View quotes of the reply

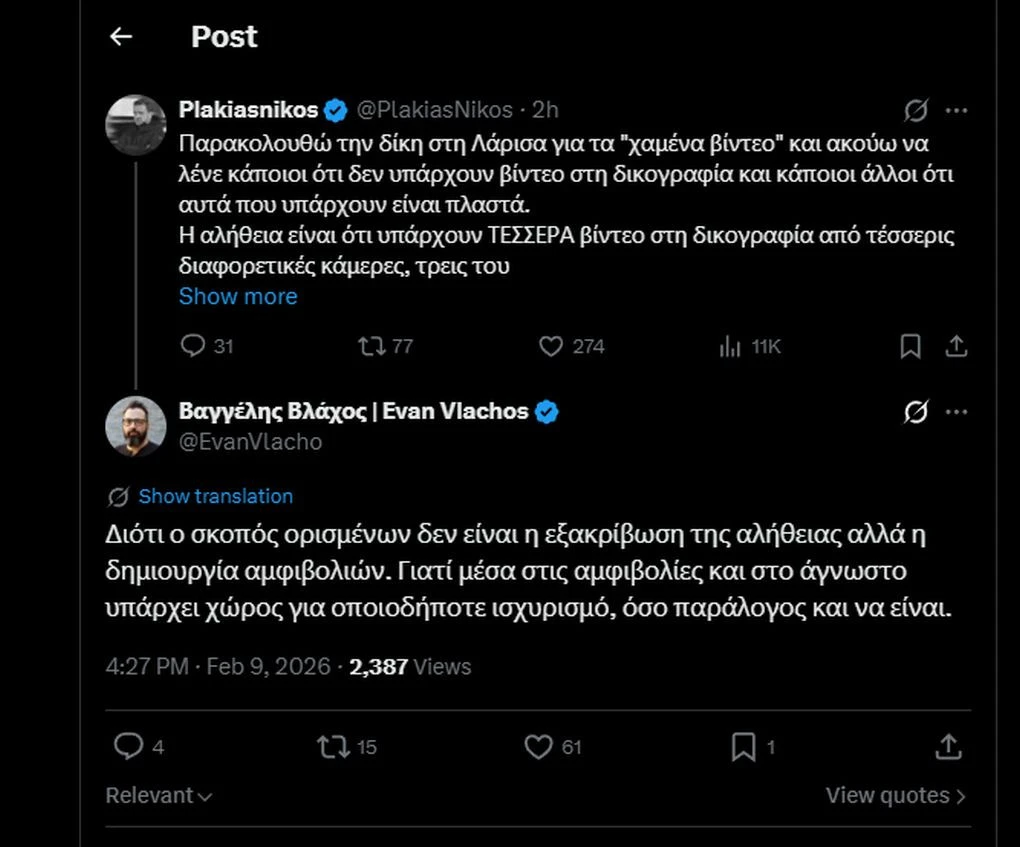(895, 795)
